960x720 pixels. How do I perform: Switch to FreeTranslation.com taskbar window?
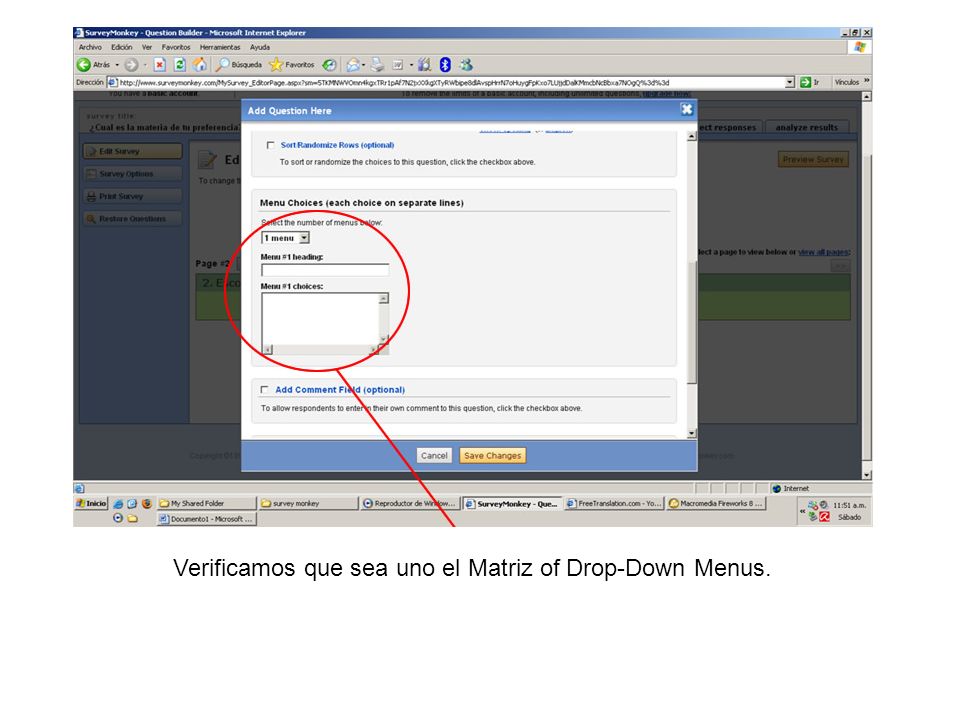tap(614, 503)
